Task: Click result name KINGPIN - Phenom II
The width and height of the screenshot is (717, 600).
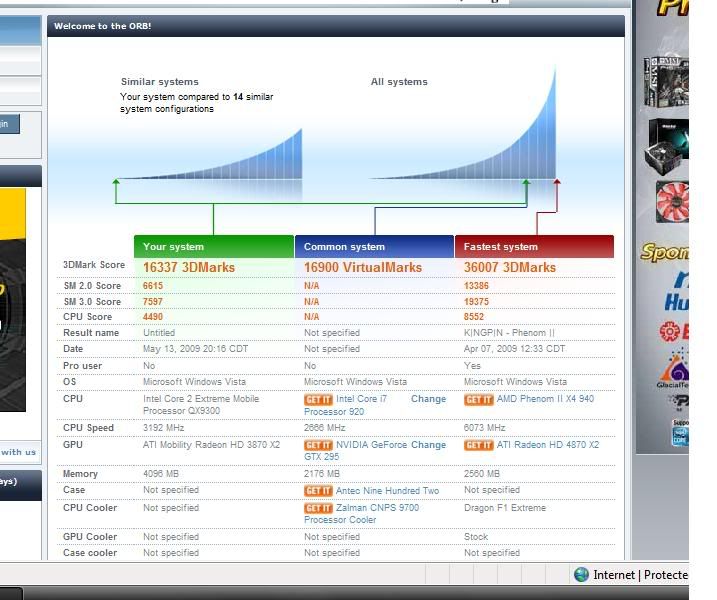Action: (509, 333)
